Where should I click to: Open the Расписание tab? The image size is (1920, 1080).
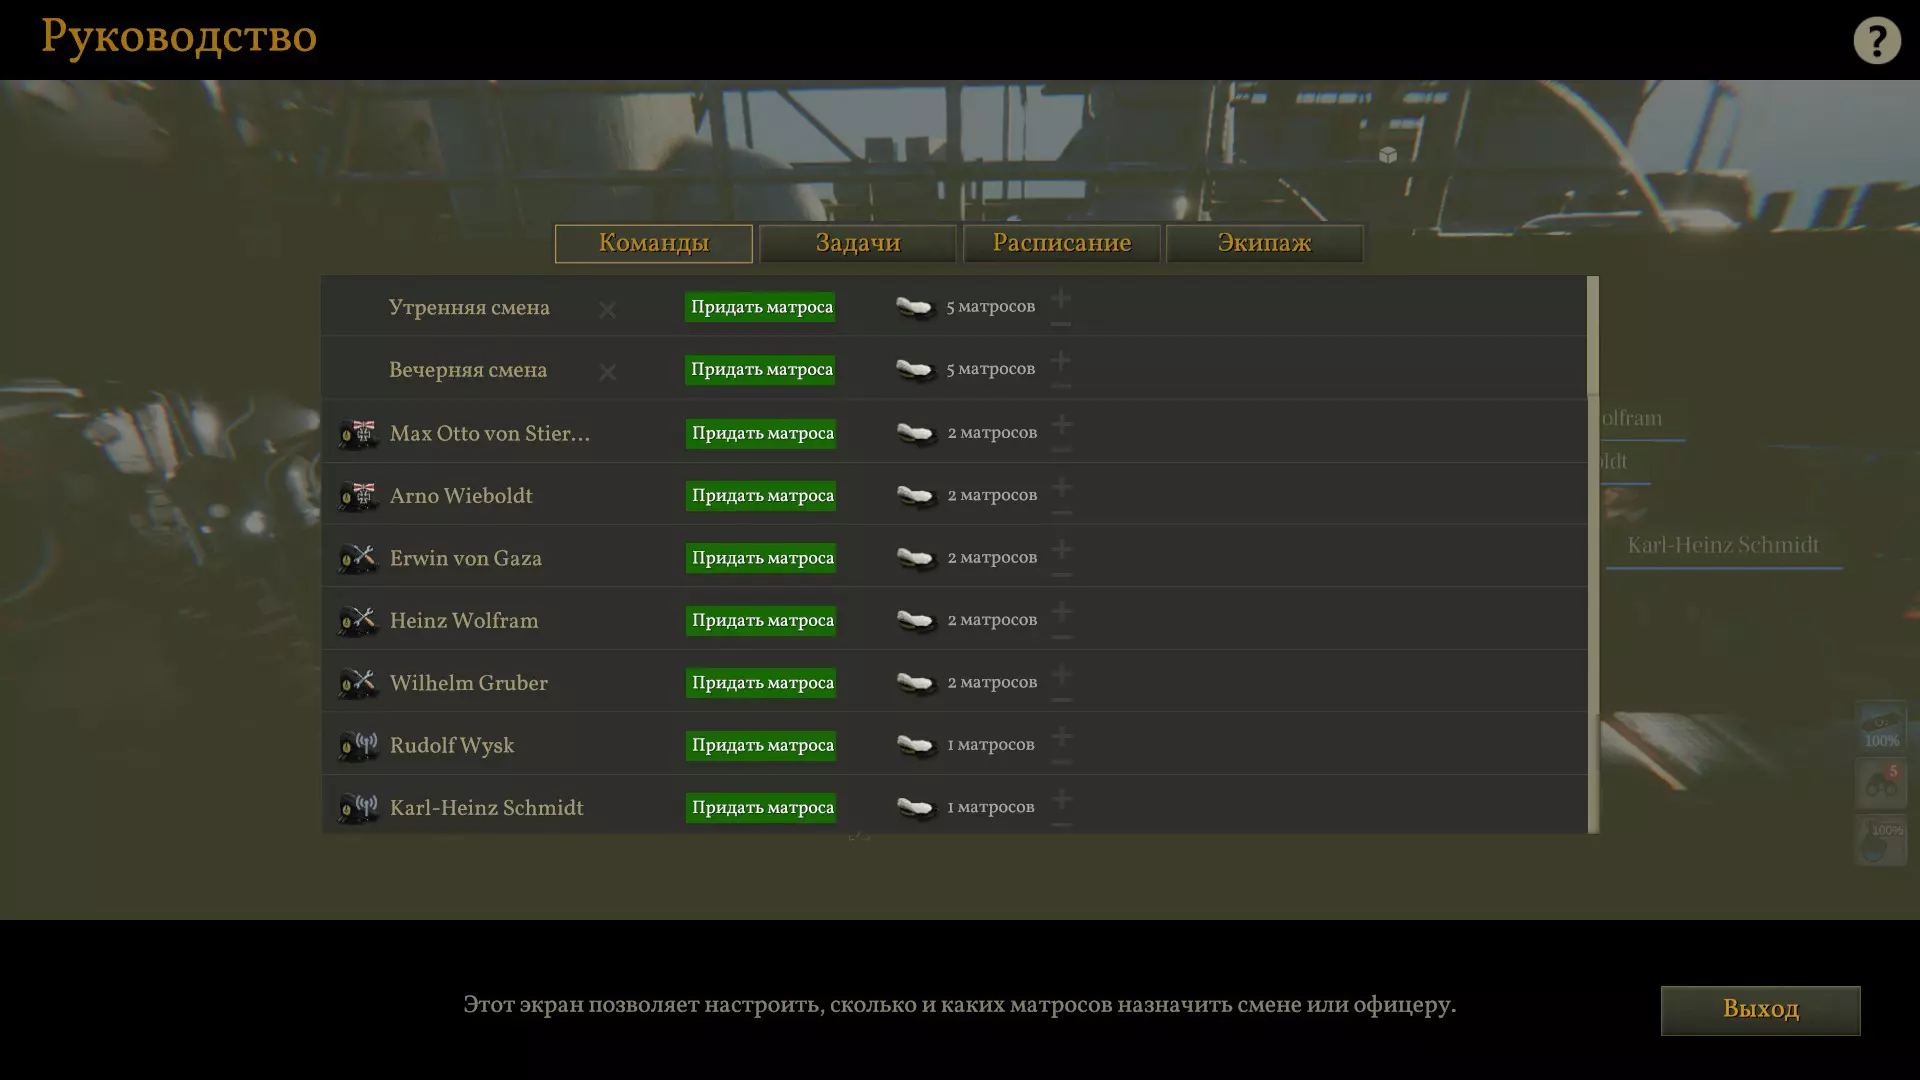click(x=1061, y=243)
